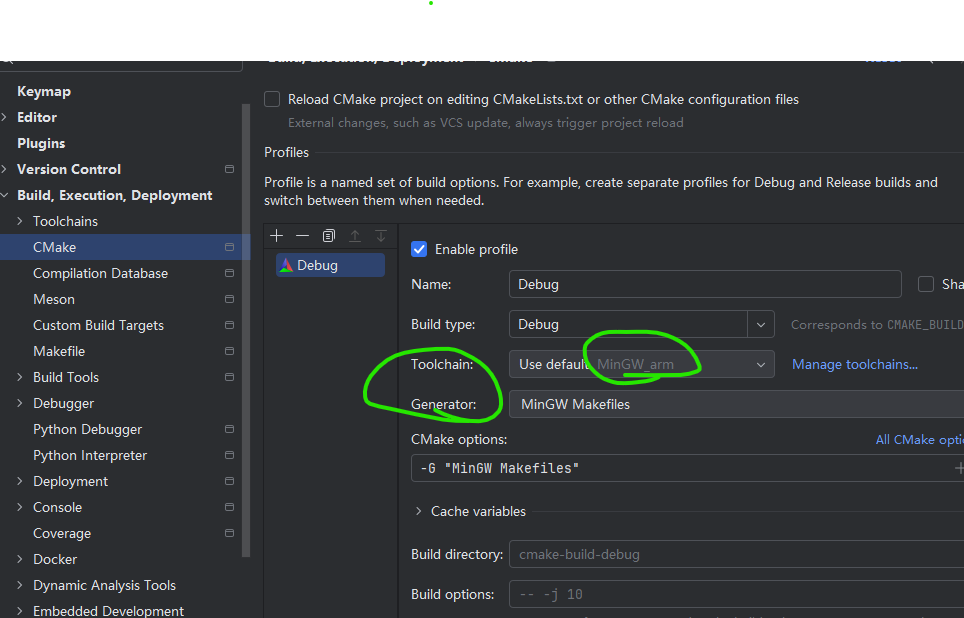
Task: Expand the Deployment tree node
Action: pyautogui.click(x=20, y=481)
